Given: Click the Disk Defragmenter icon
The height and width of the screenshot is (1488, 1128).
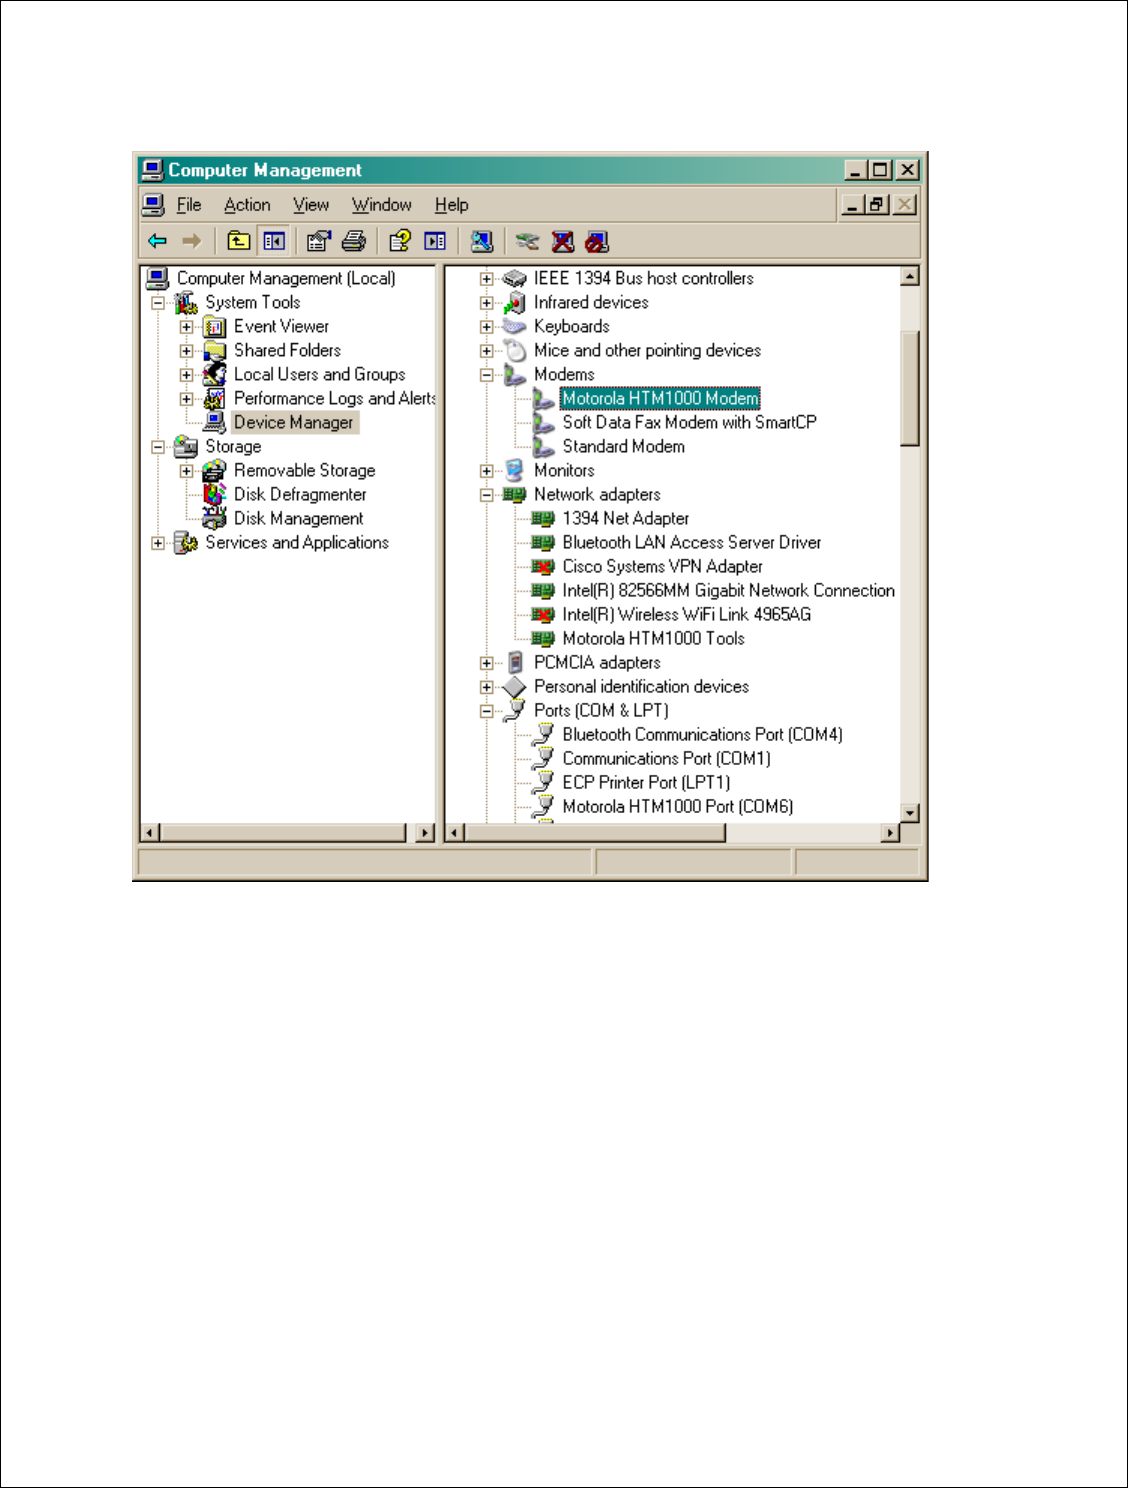Looking at the screenshot, I should pos(214,495).
